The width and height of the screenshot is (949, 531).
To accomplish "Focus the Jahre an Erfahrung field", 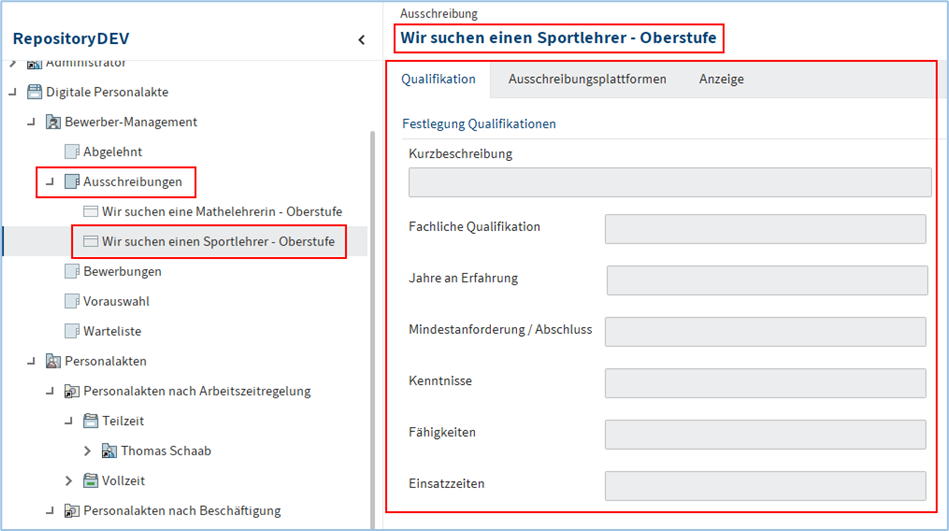I will (766, 280).
